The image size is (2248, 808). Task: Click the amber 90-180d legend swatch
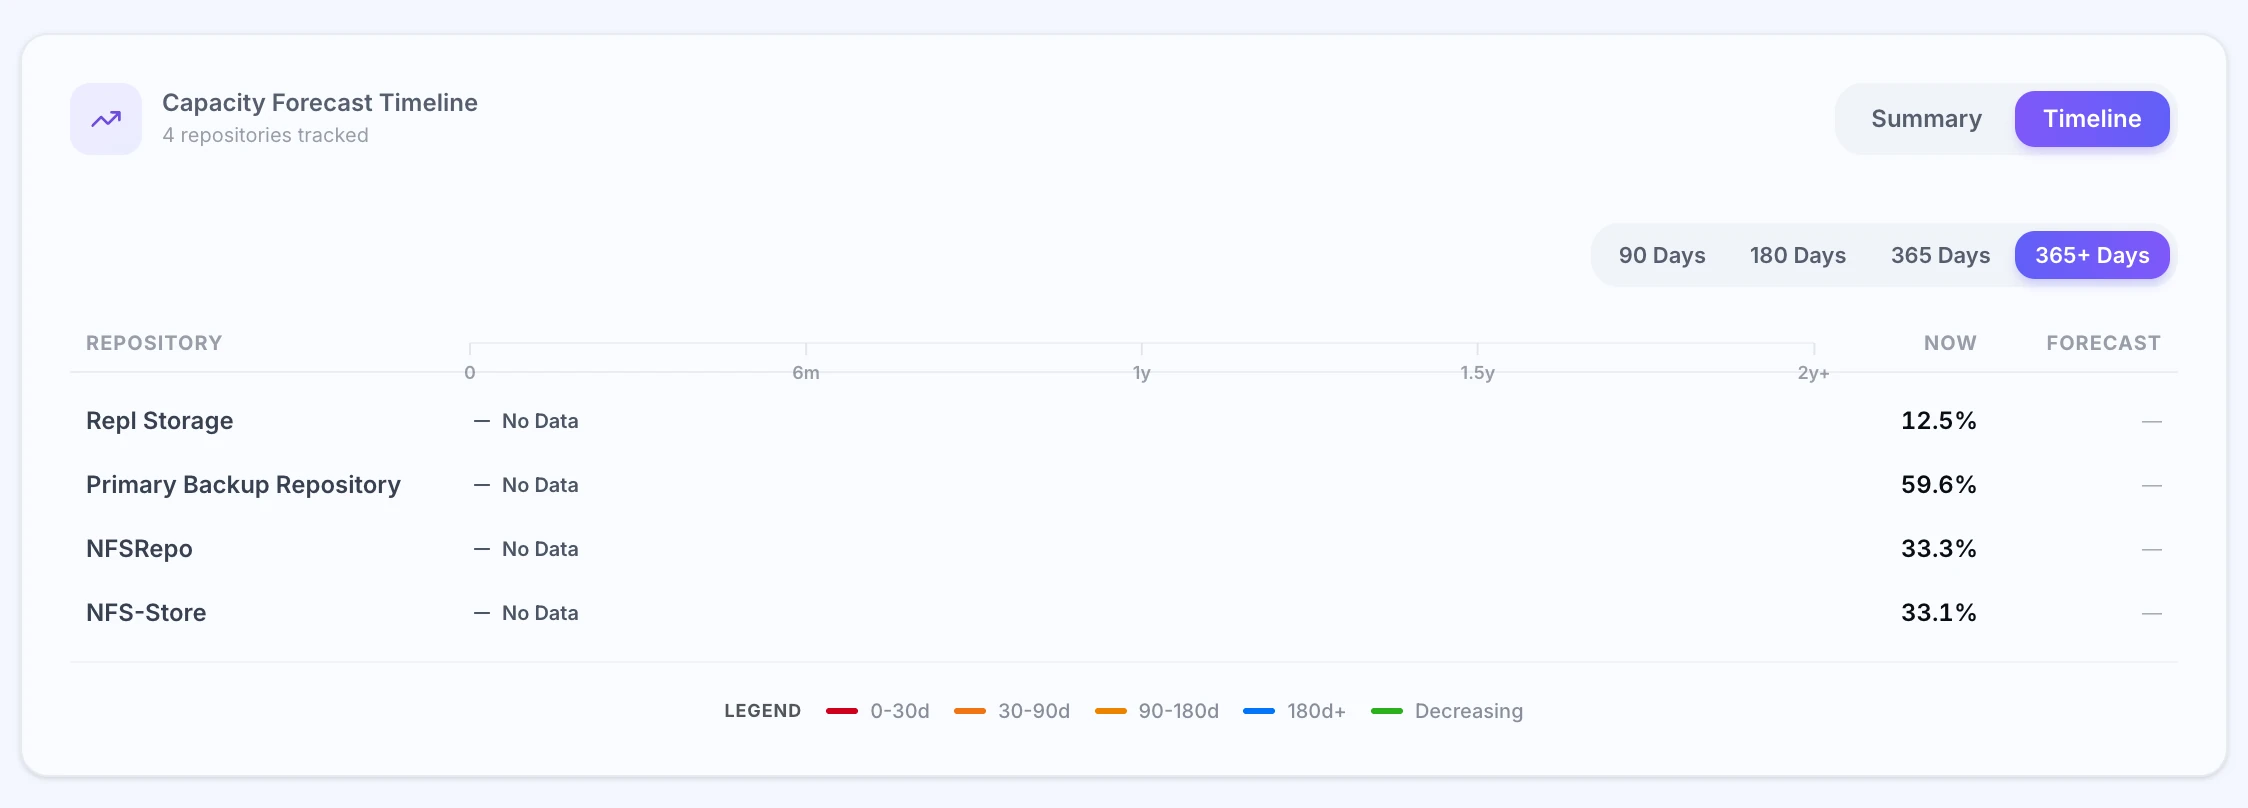coord(1111,711)
